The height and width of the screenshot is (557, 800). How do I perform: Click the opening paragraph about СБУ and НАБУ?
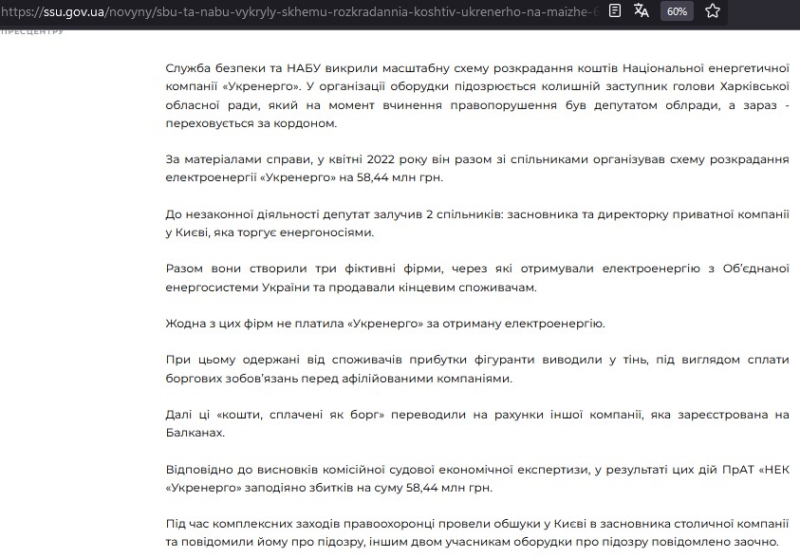click(x=478, y=95)
